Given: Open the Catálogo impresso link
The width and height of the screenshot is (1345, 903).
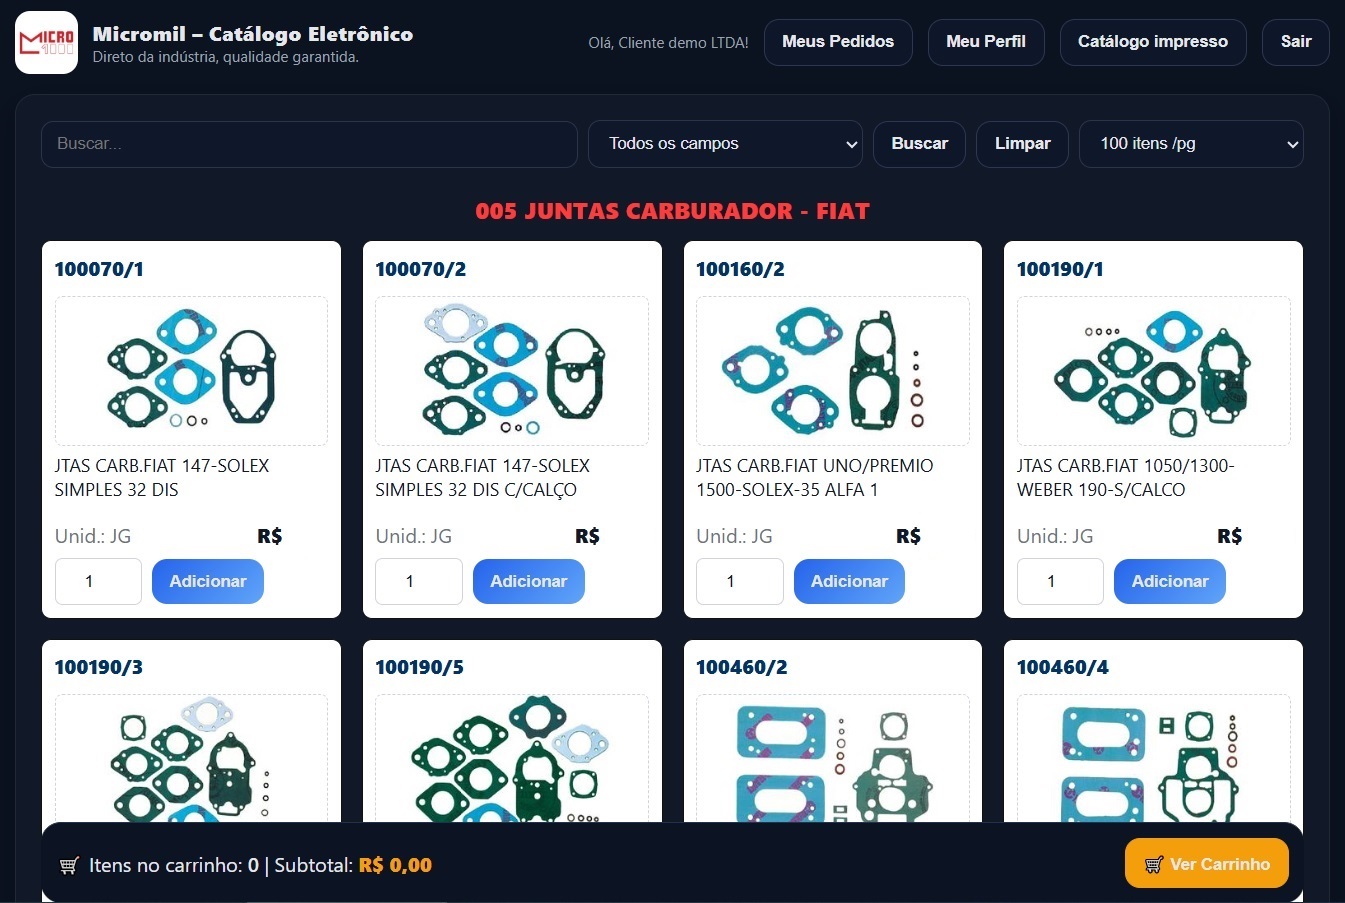Looking at the screenshot, I should (1153, 42).
